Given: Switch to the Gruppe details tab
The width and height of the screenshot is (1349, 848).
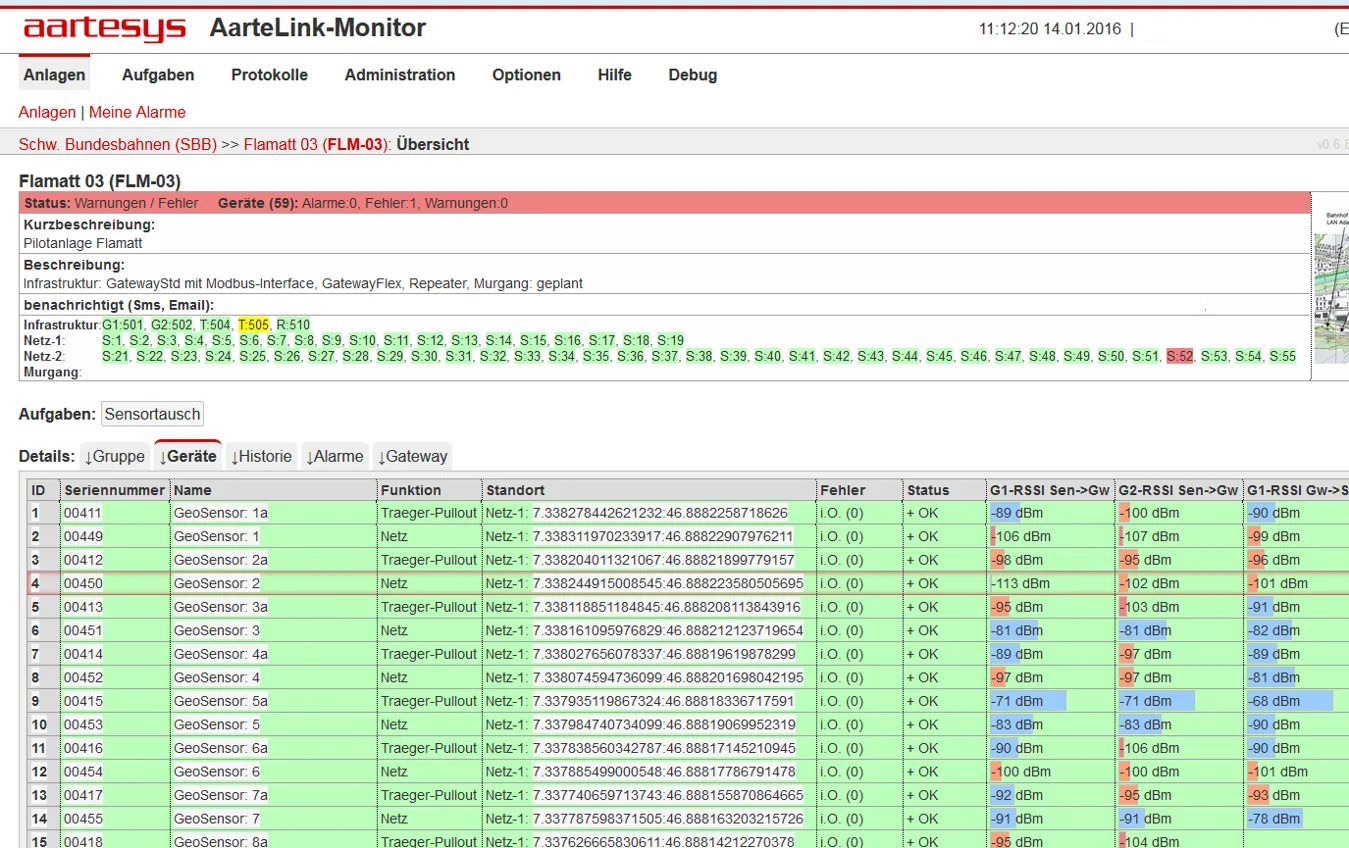Looking at the screenshot, I should click(114, 456).
